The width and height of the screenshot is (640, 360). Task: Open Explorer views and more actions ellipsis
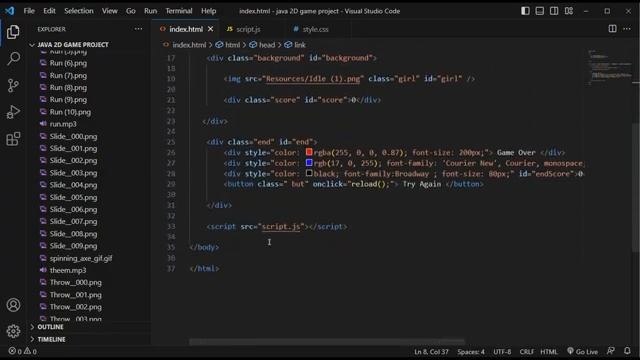click(x=138, y=29)
